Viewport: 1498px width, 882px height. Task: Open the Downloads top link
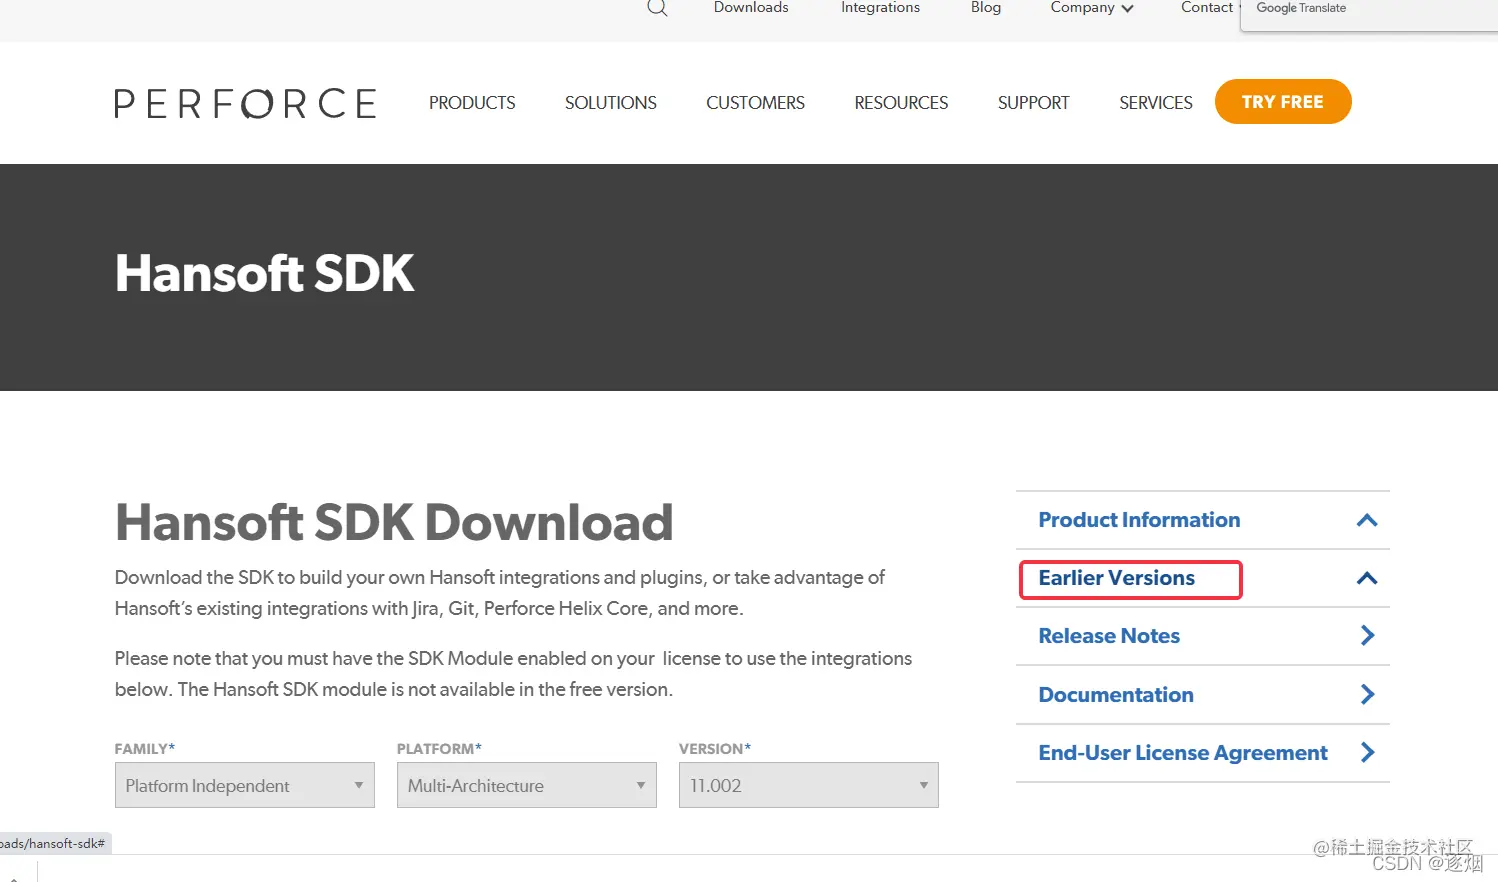[751, 8]
